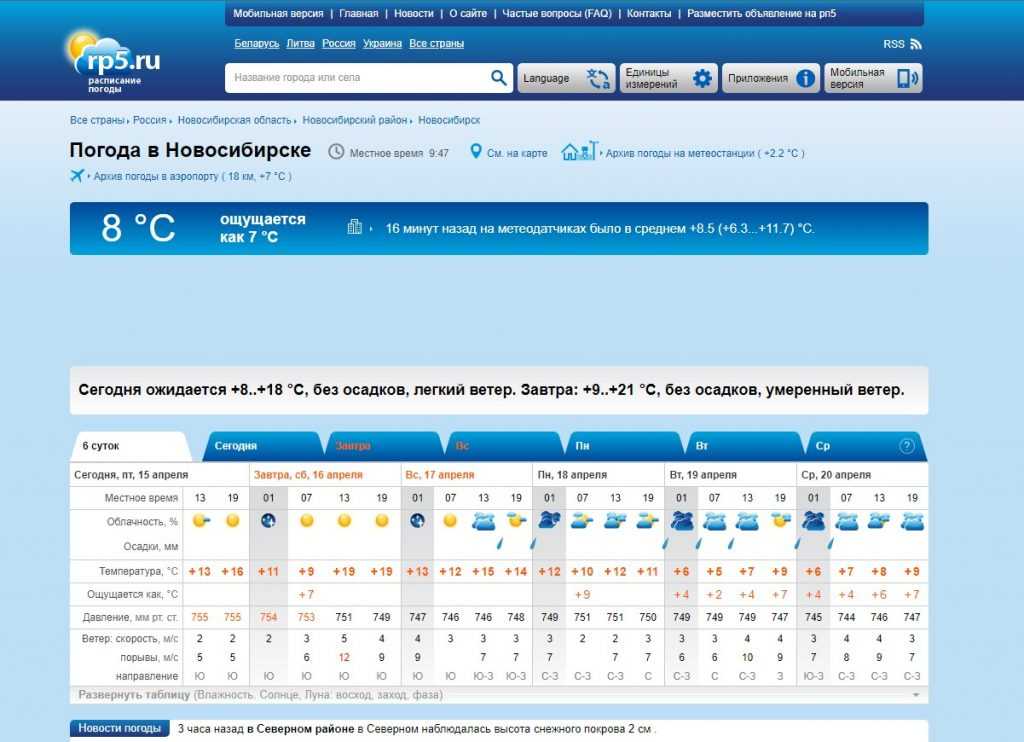This screenshot has height=742, width=1024.
Task: Click the weather sensors building icon
Action: (x=354, y=228)
